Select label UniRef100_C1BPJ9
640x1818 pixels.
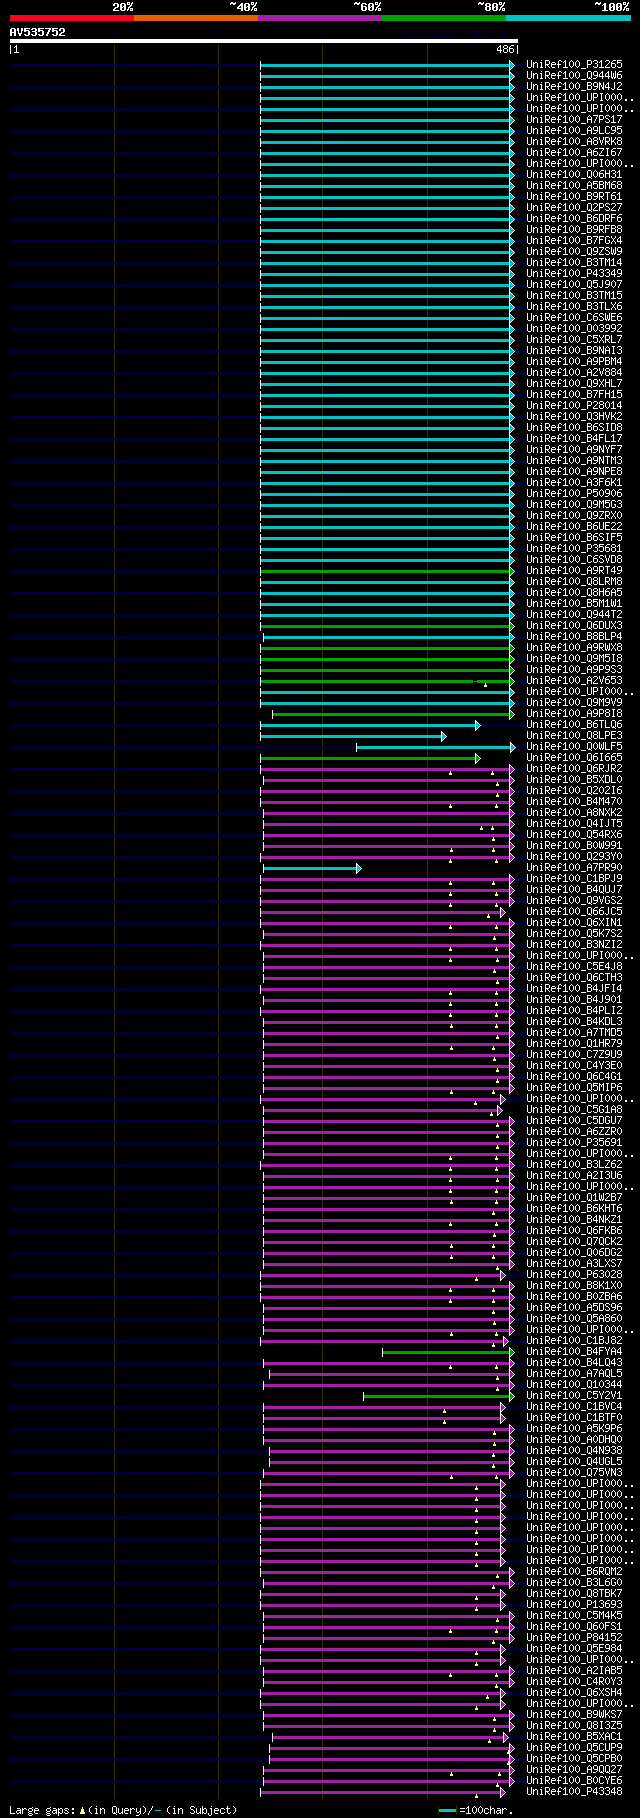[x=574, y=879]
